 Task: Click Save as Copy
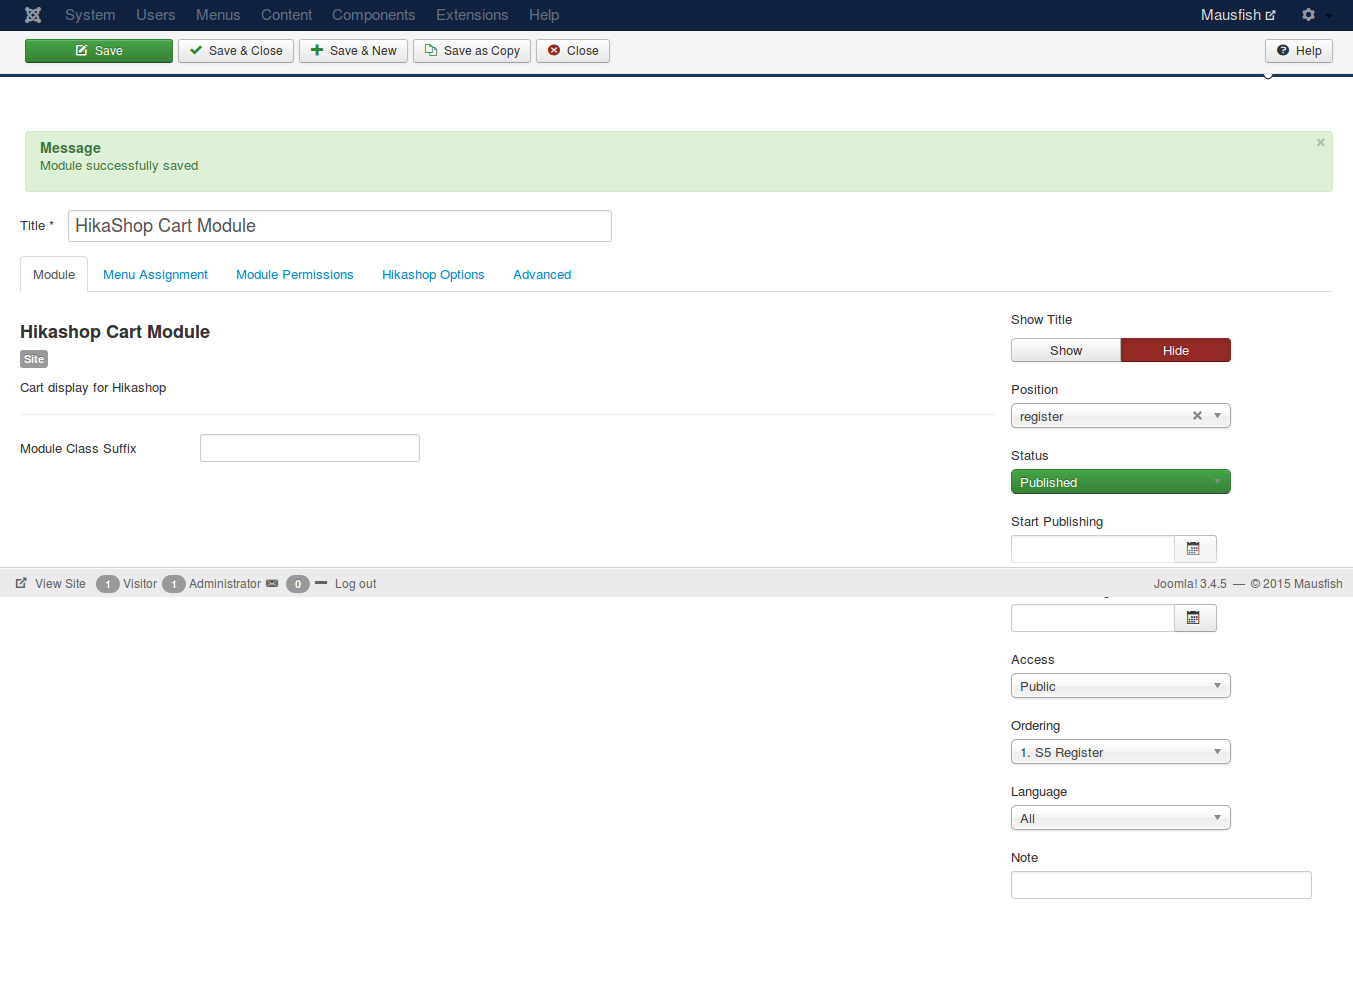(x=472, y=51)
